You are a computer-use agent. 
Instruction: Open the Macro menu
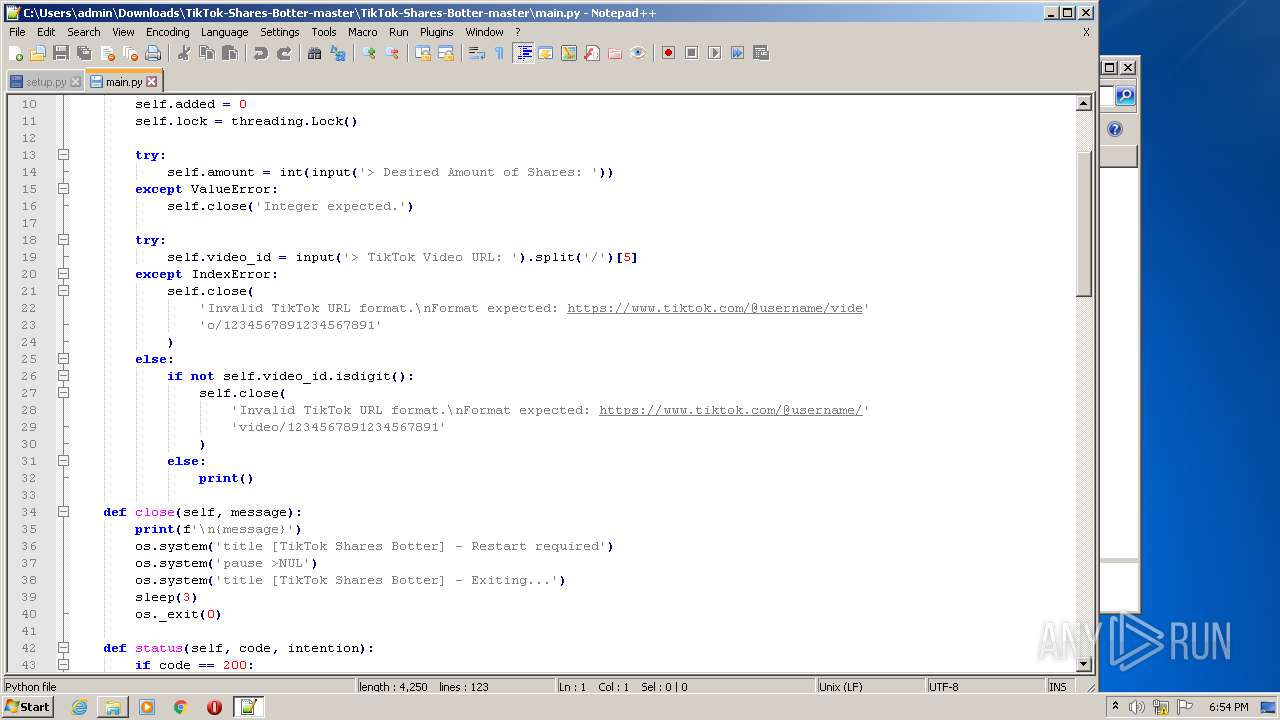coord(362,32)
